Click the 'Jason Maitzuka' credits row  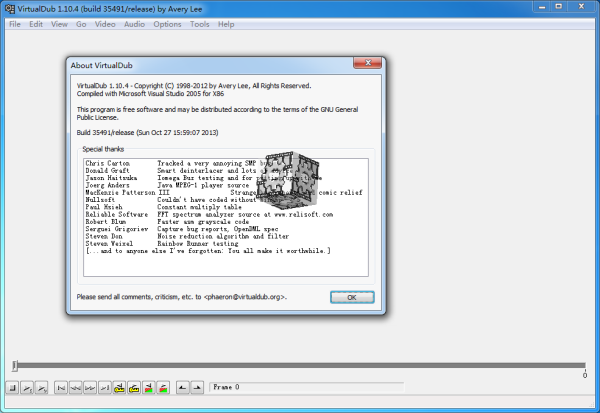[x=204, y=178]
